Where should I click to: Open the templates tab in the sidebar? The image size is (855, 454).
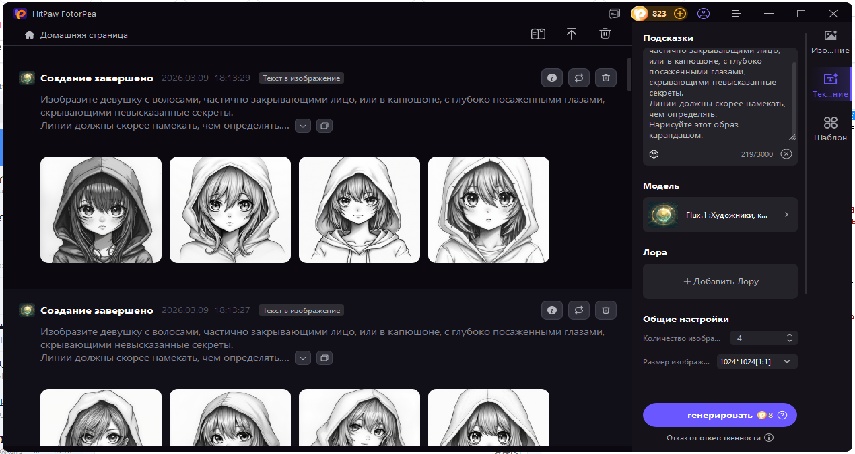pyautogui.click(x=830, y=129)
